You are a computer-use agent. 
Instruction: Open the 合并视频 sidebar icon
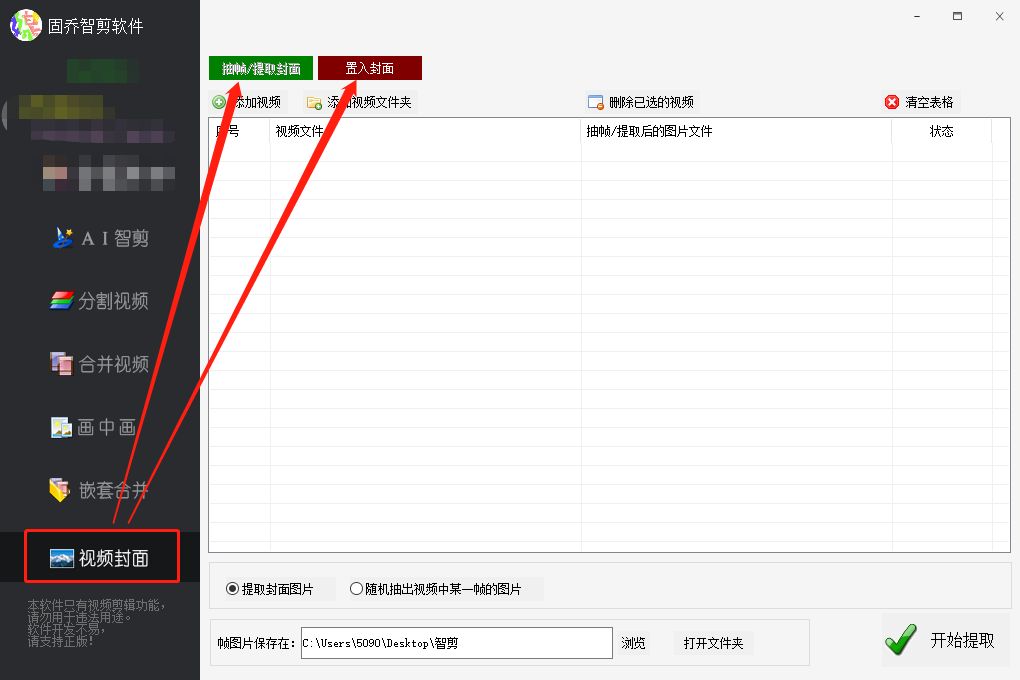62,364
